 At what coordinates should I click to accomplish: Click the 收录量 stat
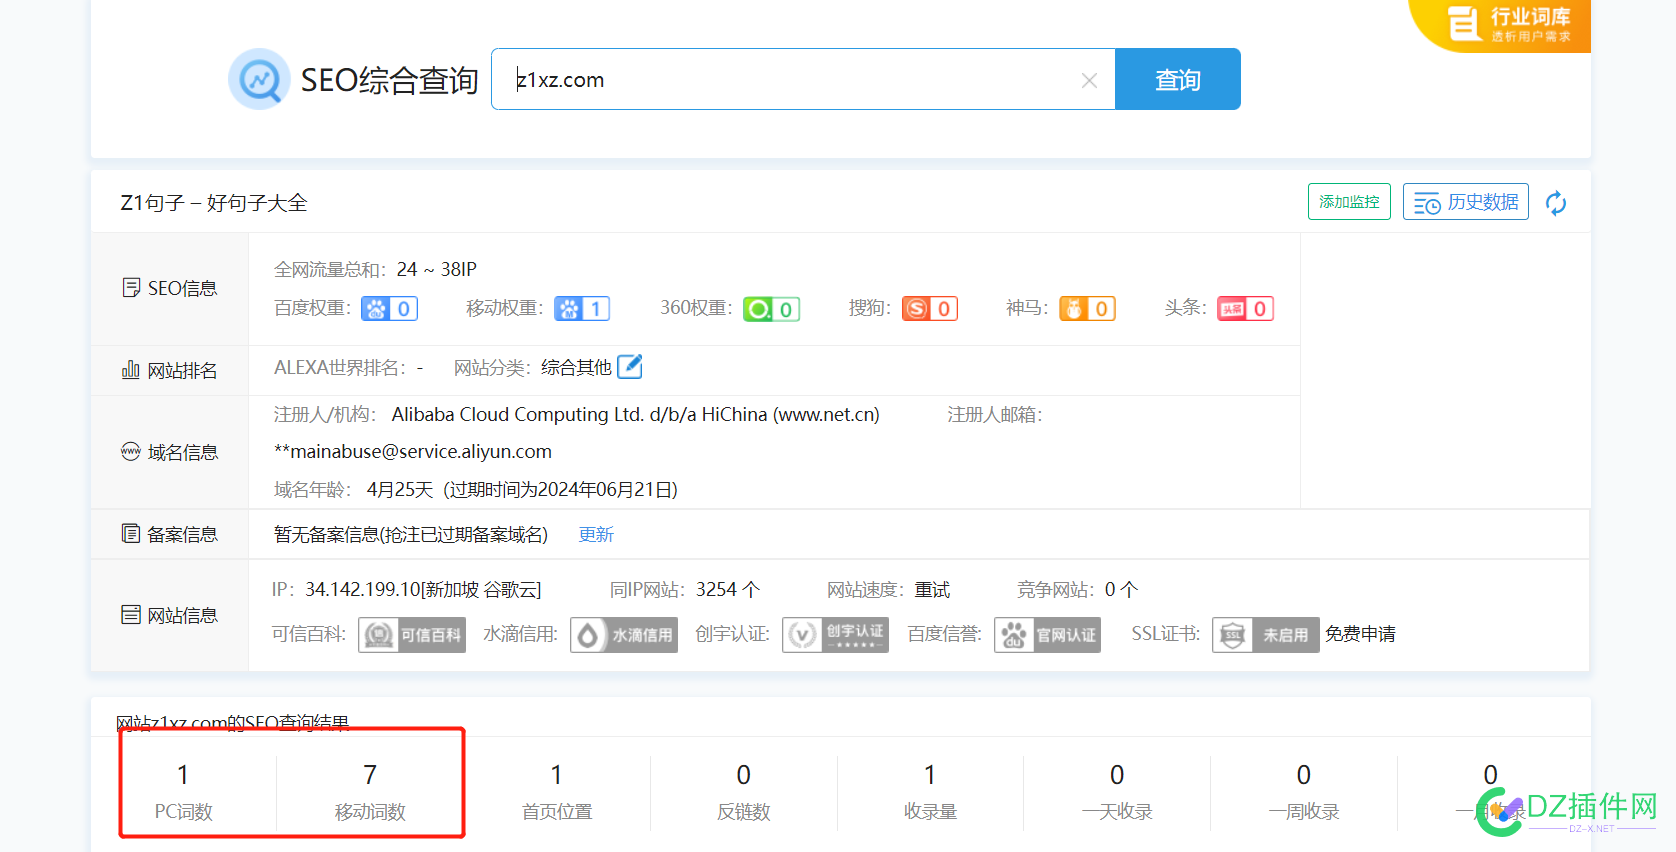click(x=931, y=791)
